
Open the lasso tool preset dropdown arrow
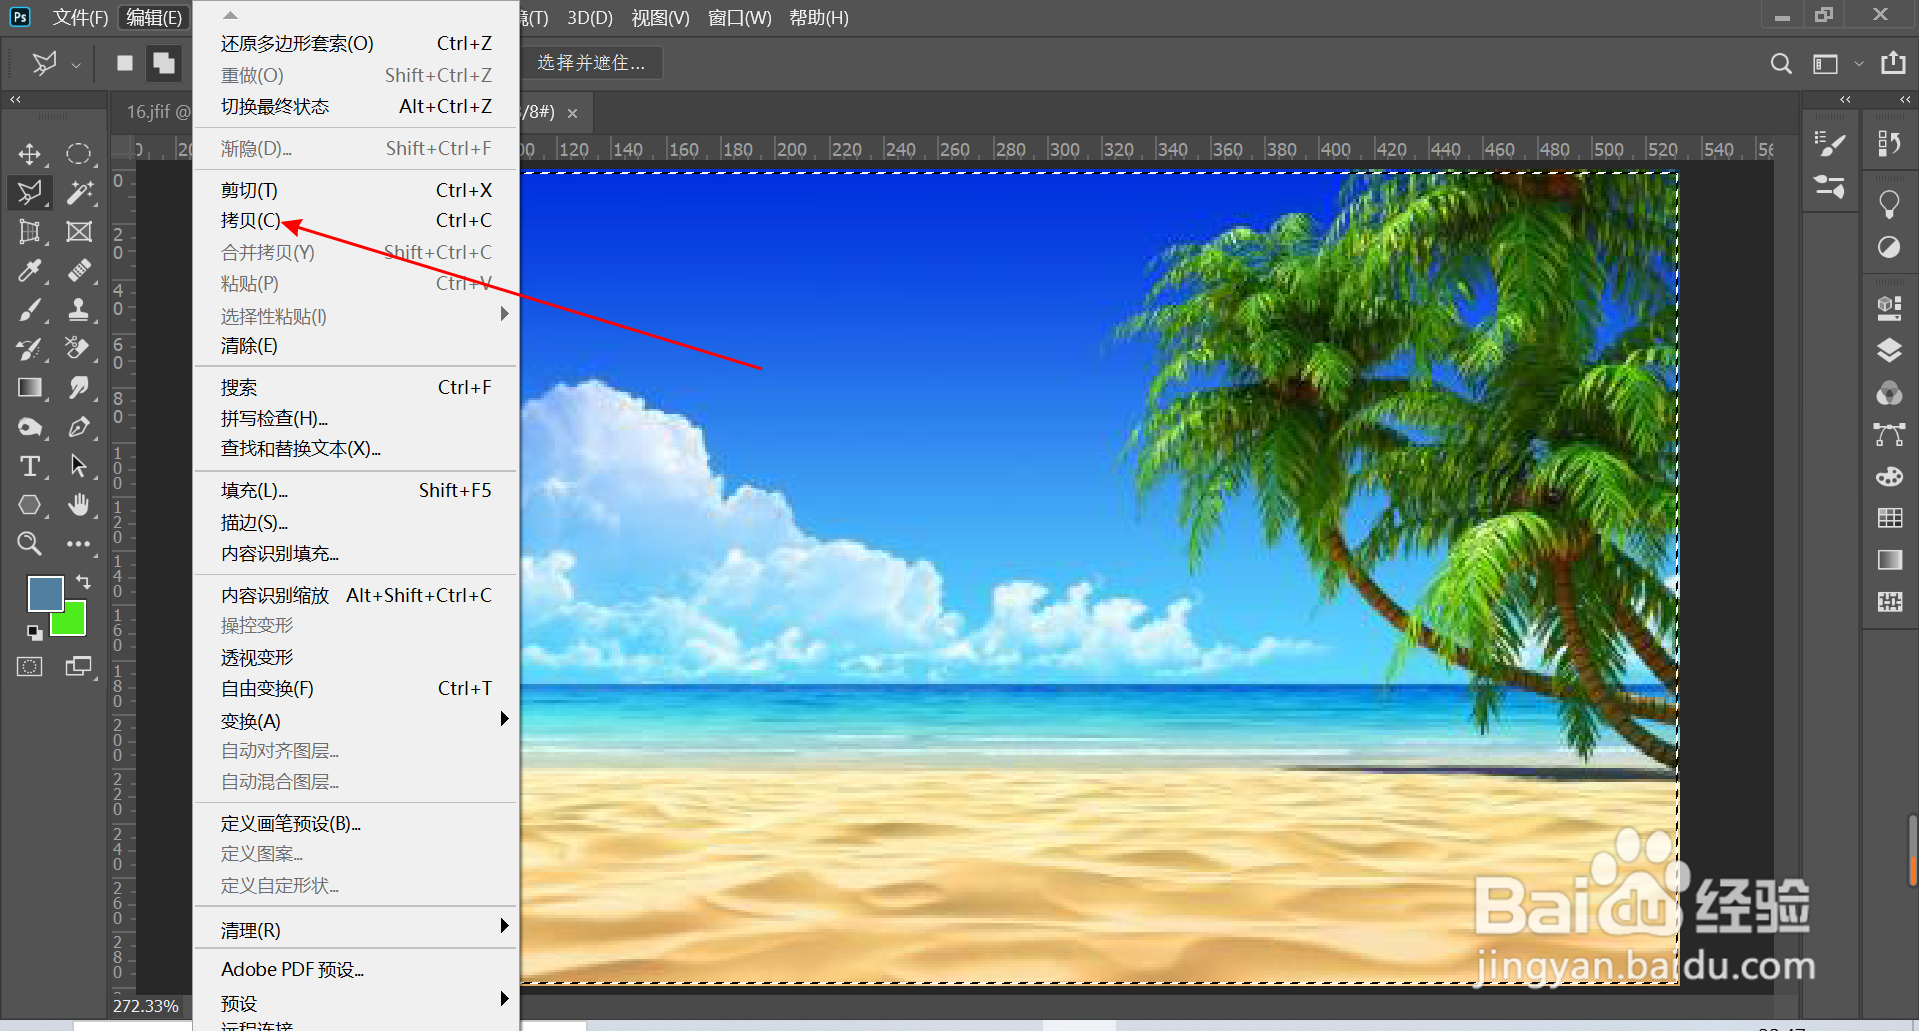point(76,65)
